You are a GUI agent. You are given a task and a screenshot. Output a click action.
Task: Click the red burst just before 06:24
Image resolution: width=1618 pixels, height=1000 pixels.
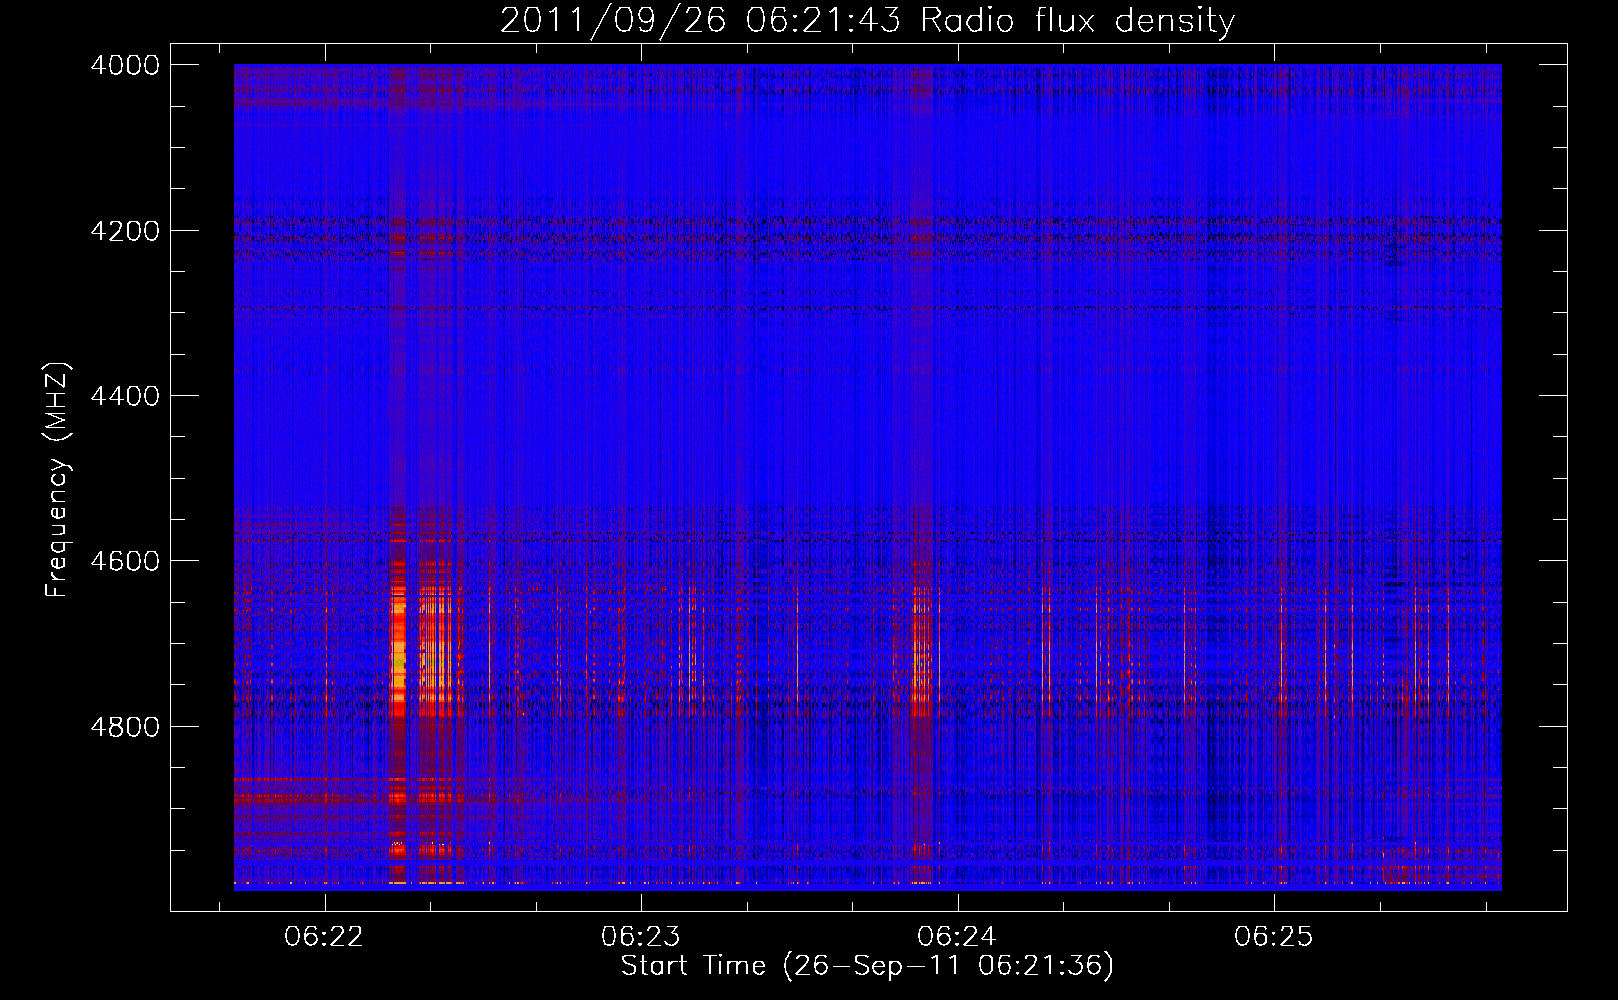pyautogui.click(x=921, y=650)
